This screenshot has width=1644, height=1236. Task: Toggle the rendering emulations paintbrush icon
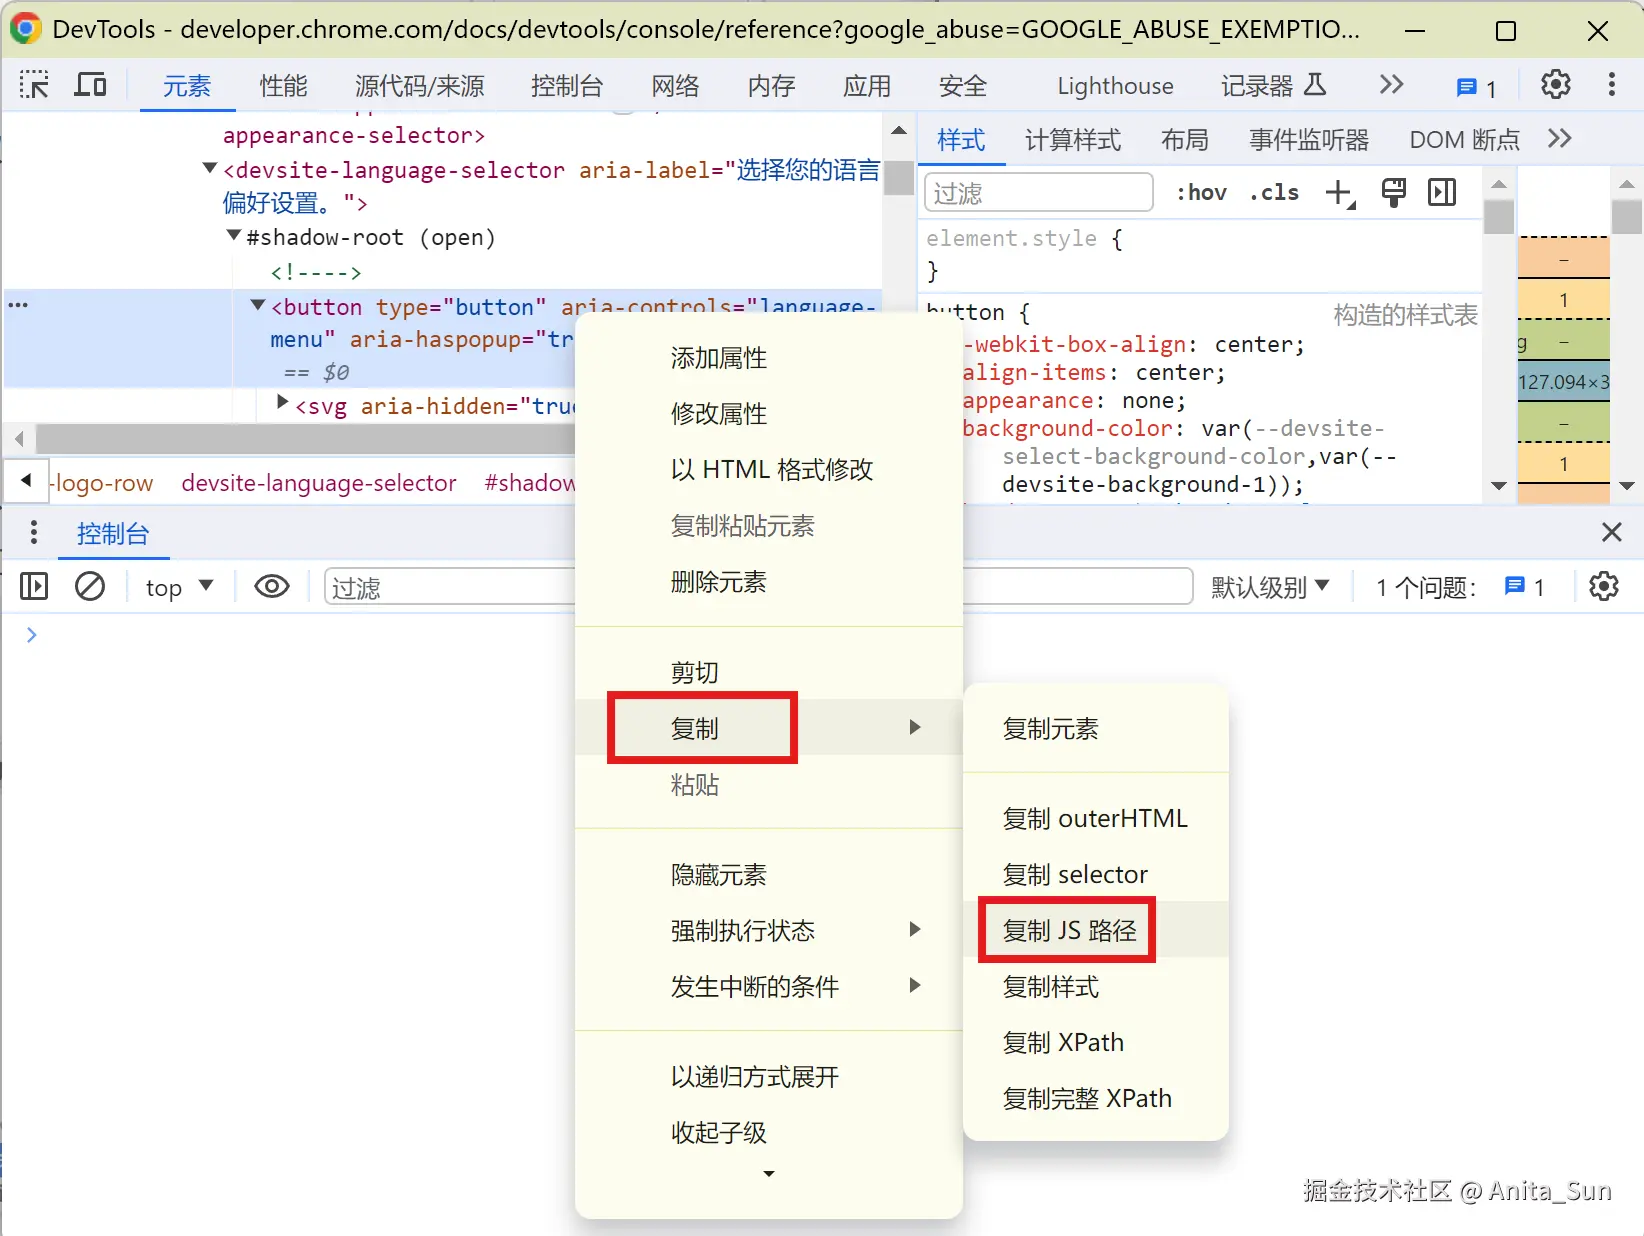coord(1393,192)
